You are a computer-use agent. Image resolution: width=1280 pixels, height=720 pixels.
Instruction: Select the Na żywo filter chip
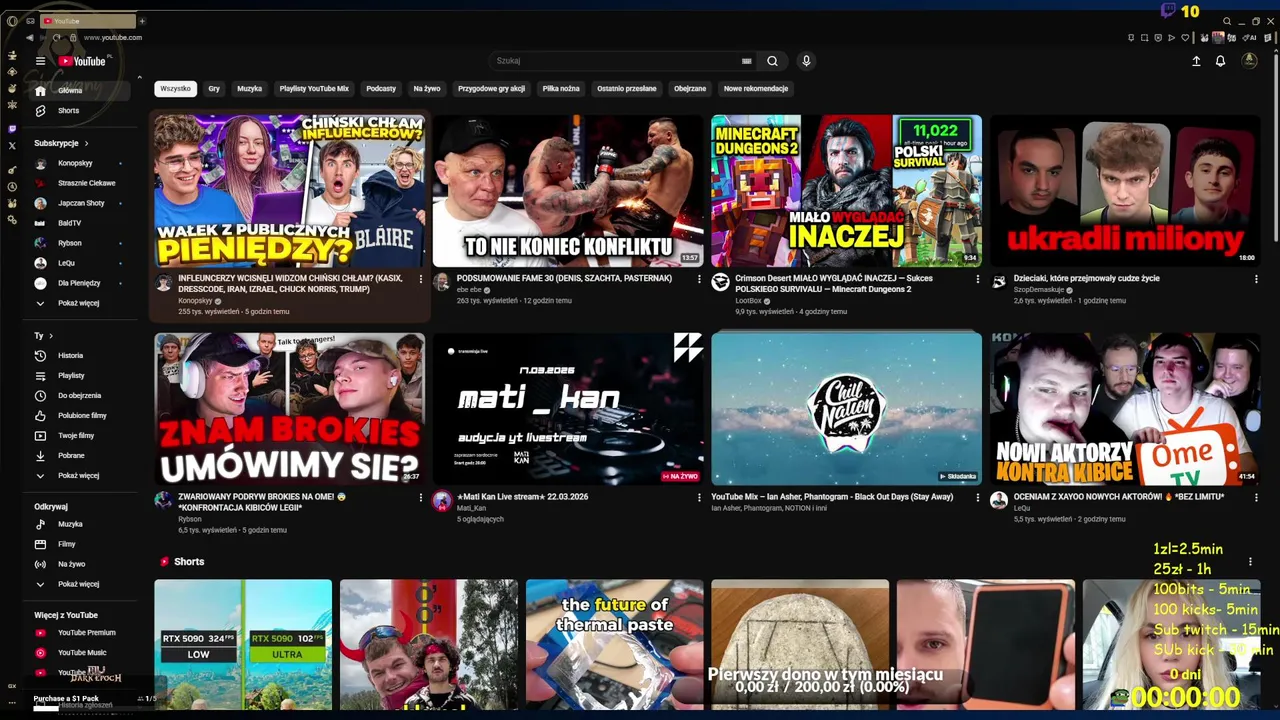pos(427,89)
